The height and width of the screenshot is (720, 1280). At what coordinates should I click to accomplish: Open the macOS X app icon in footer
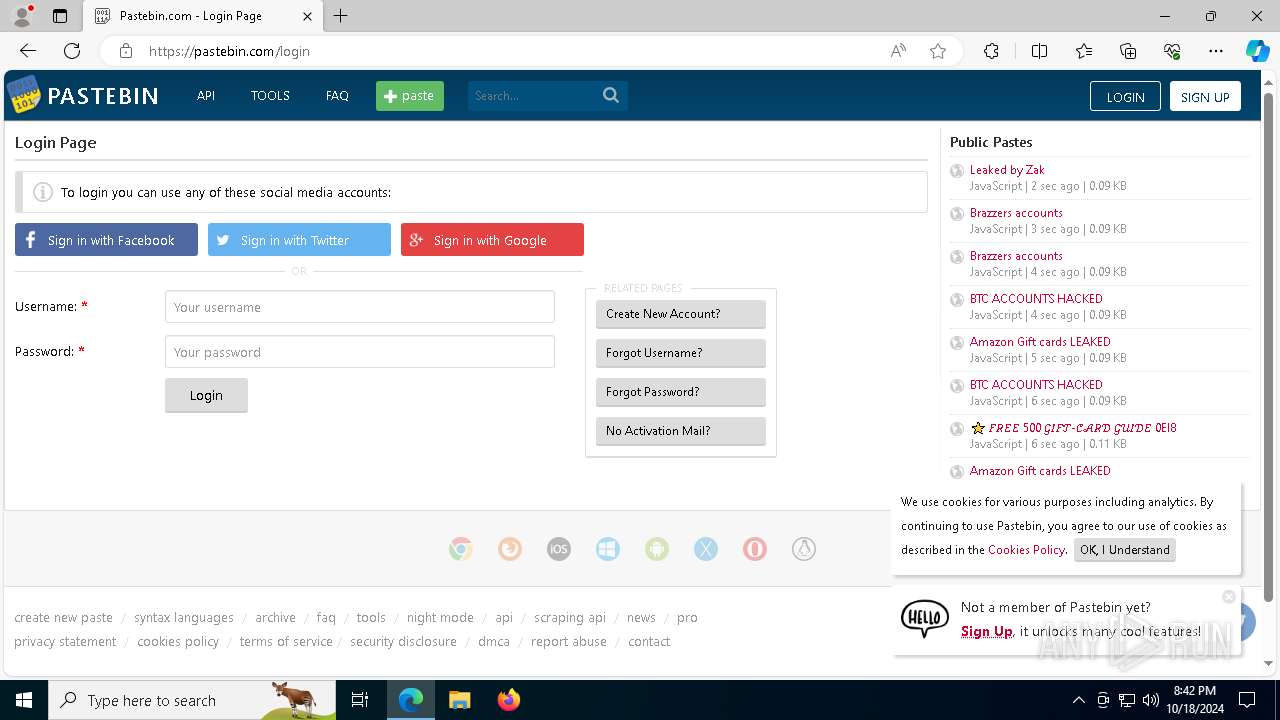tap(706, 549)
